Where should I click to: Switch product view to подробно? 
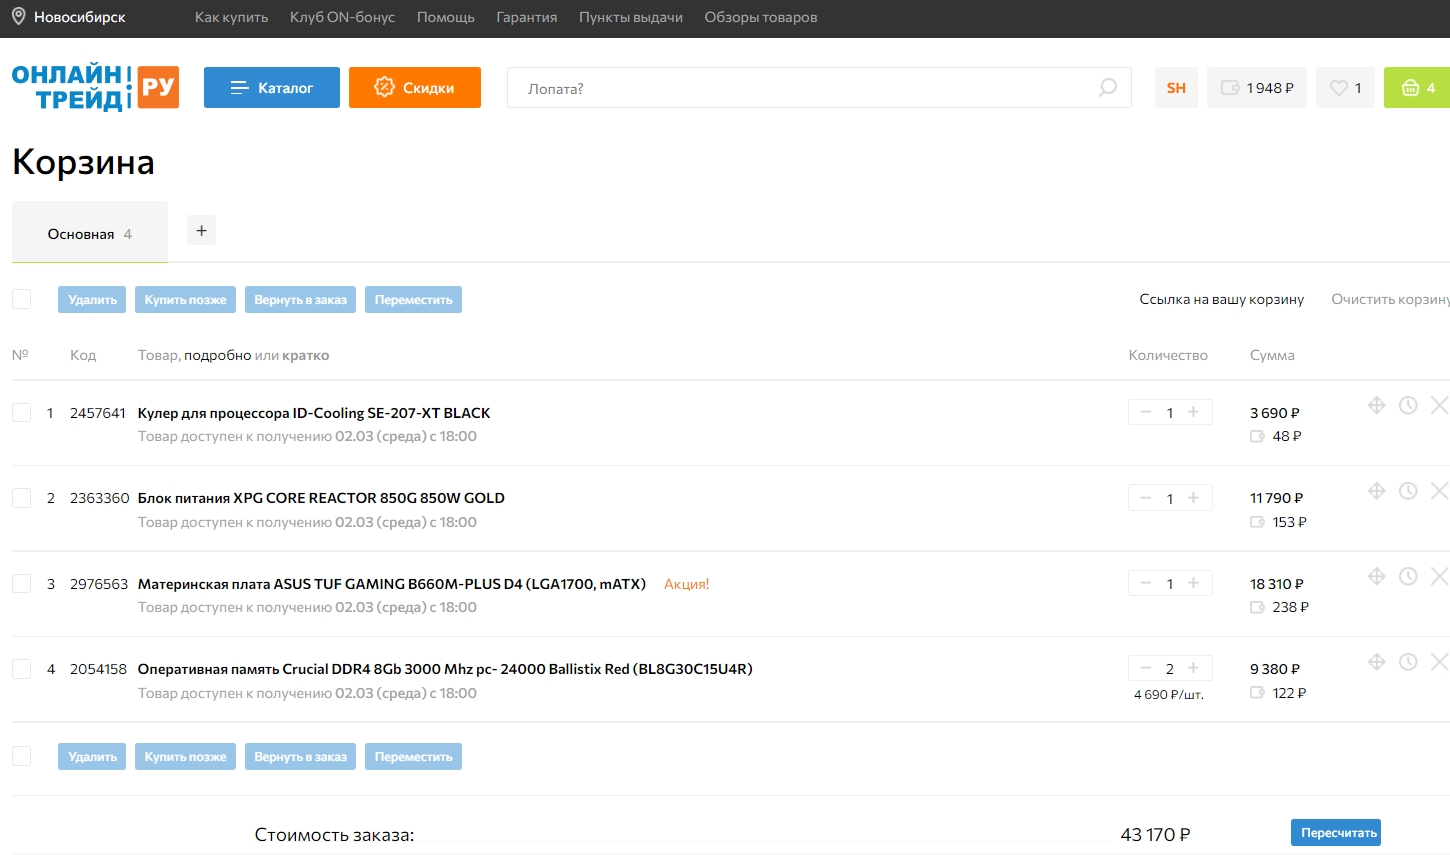click(x=217, y=355)
